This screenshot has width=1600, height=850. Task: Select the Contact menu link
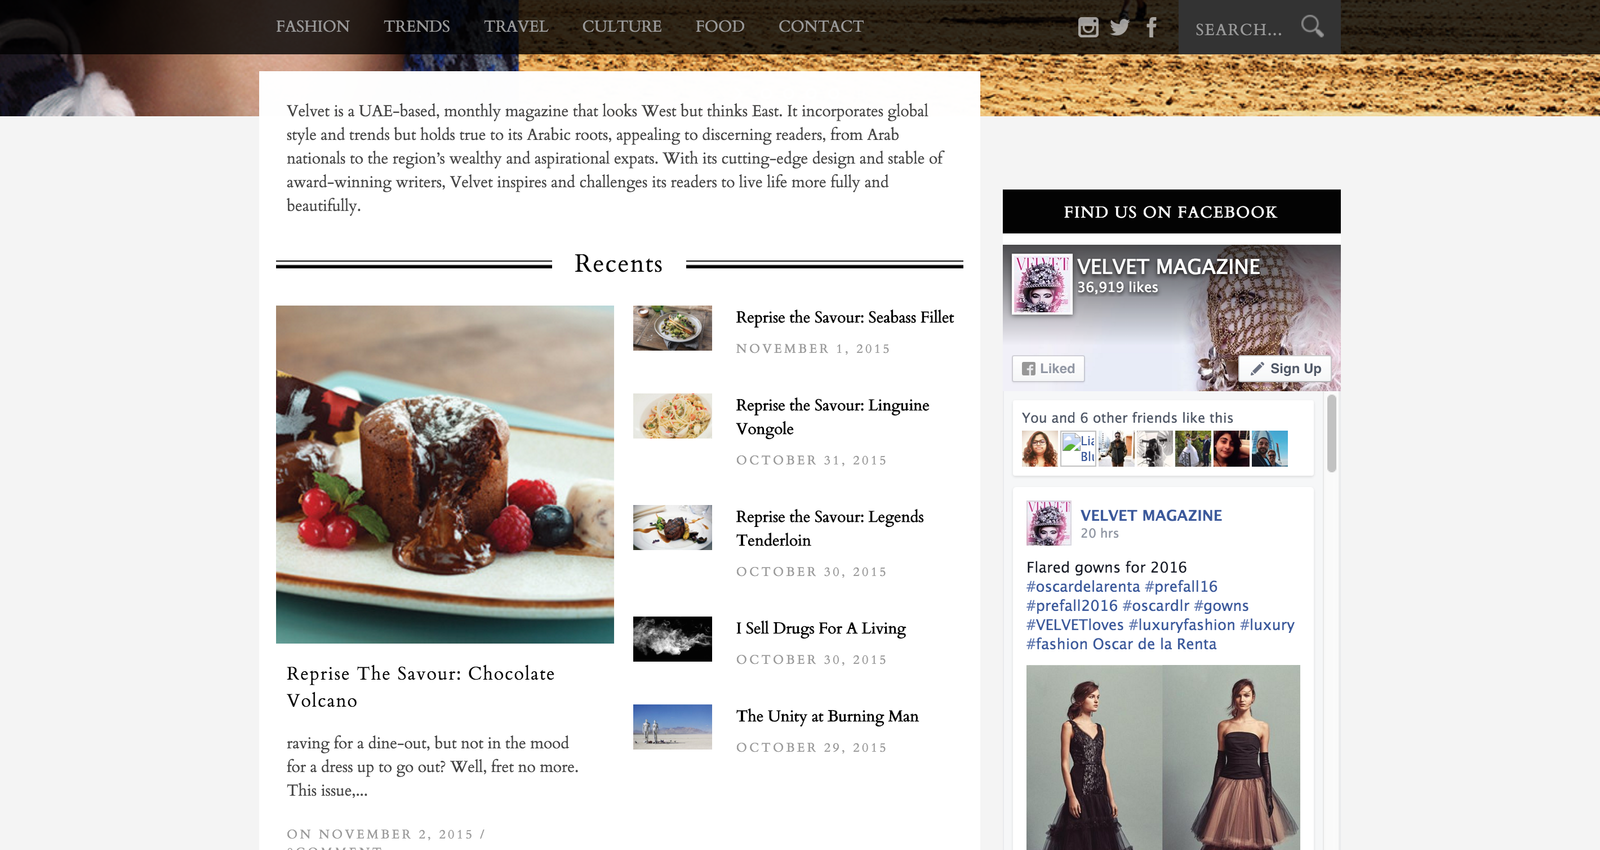[821, 27]
